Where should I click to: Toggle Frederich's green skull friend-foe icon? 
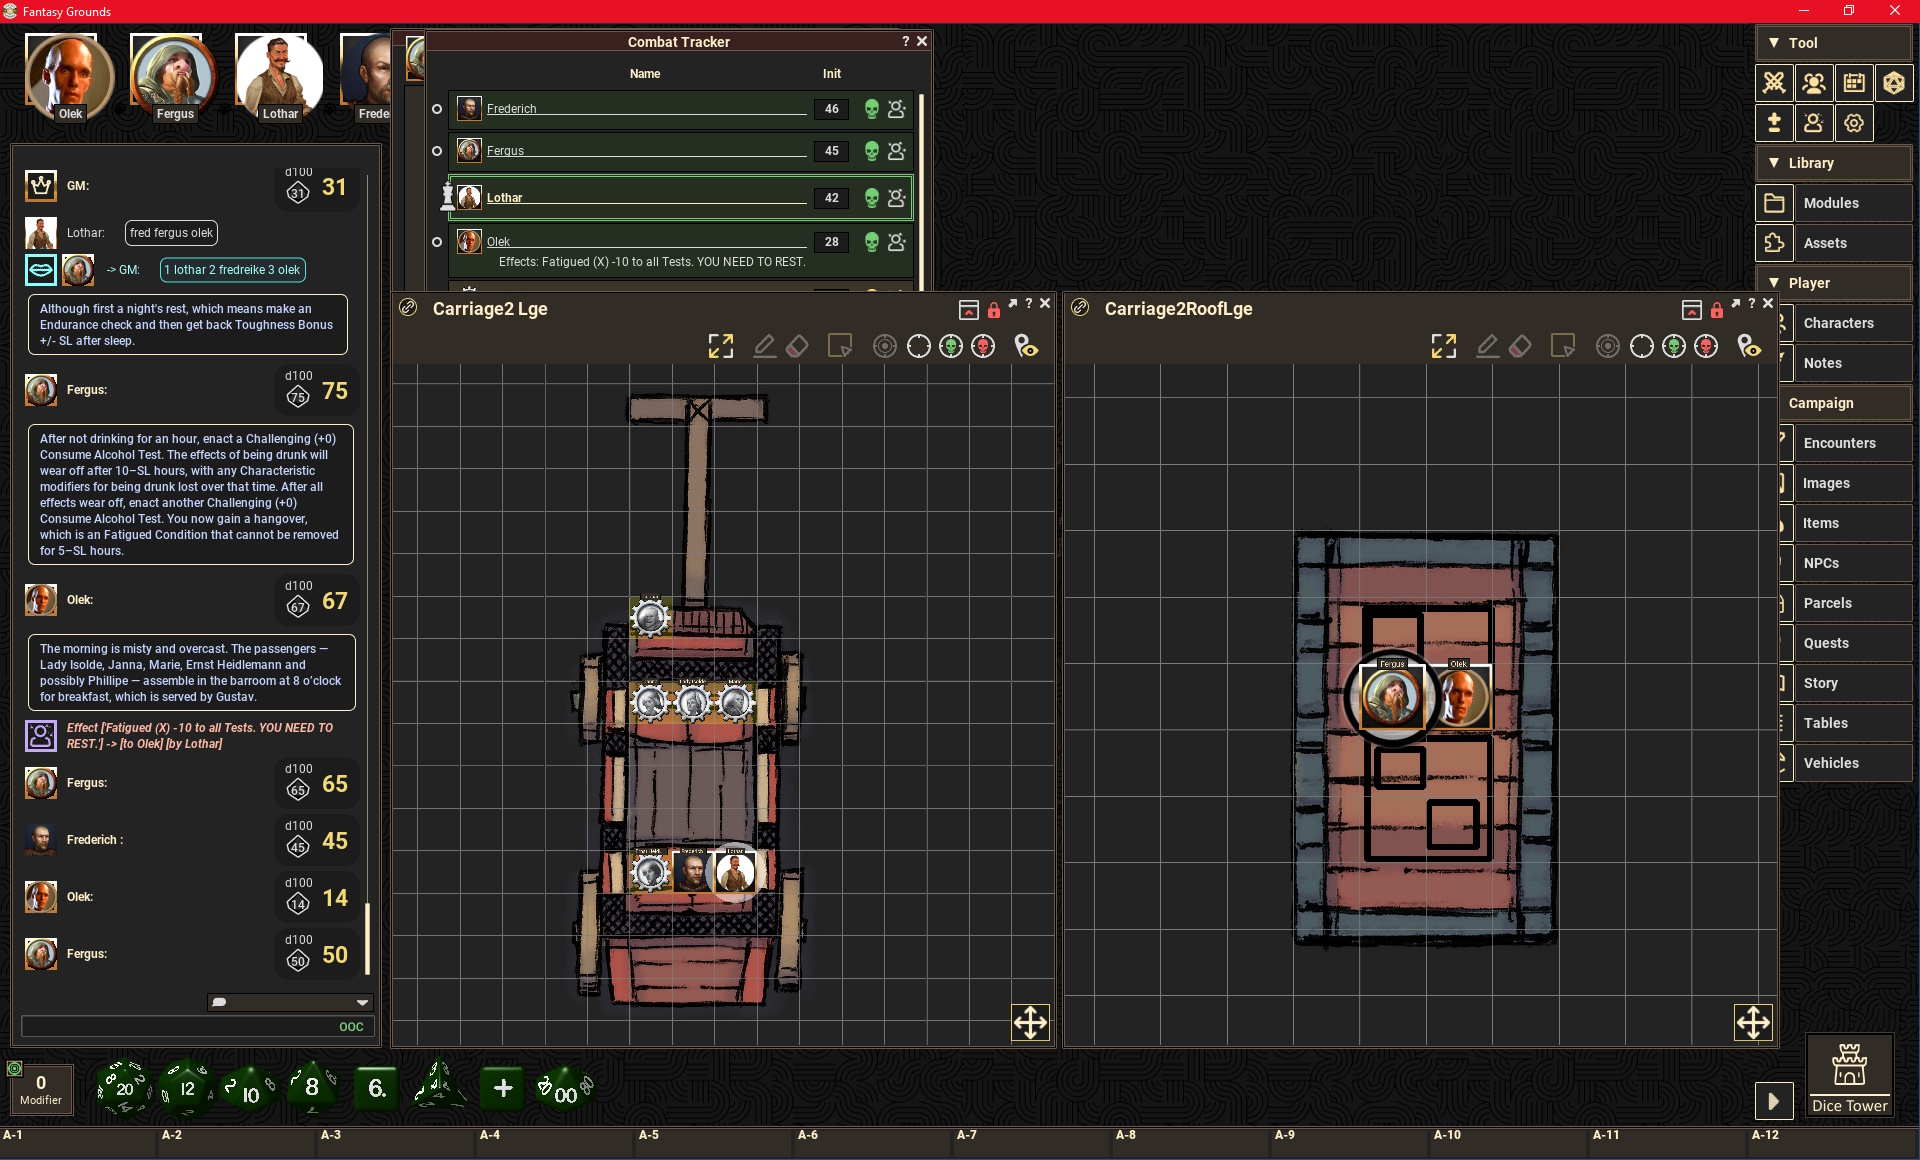coord(872,109)
